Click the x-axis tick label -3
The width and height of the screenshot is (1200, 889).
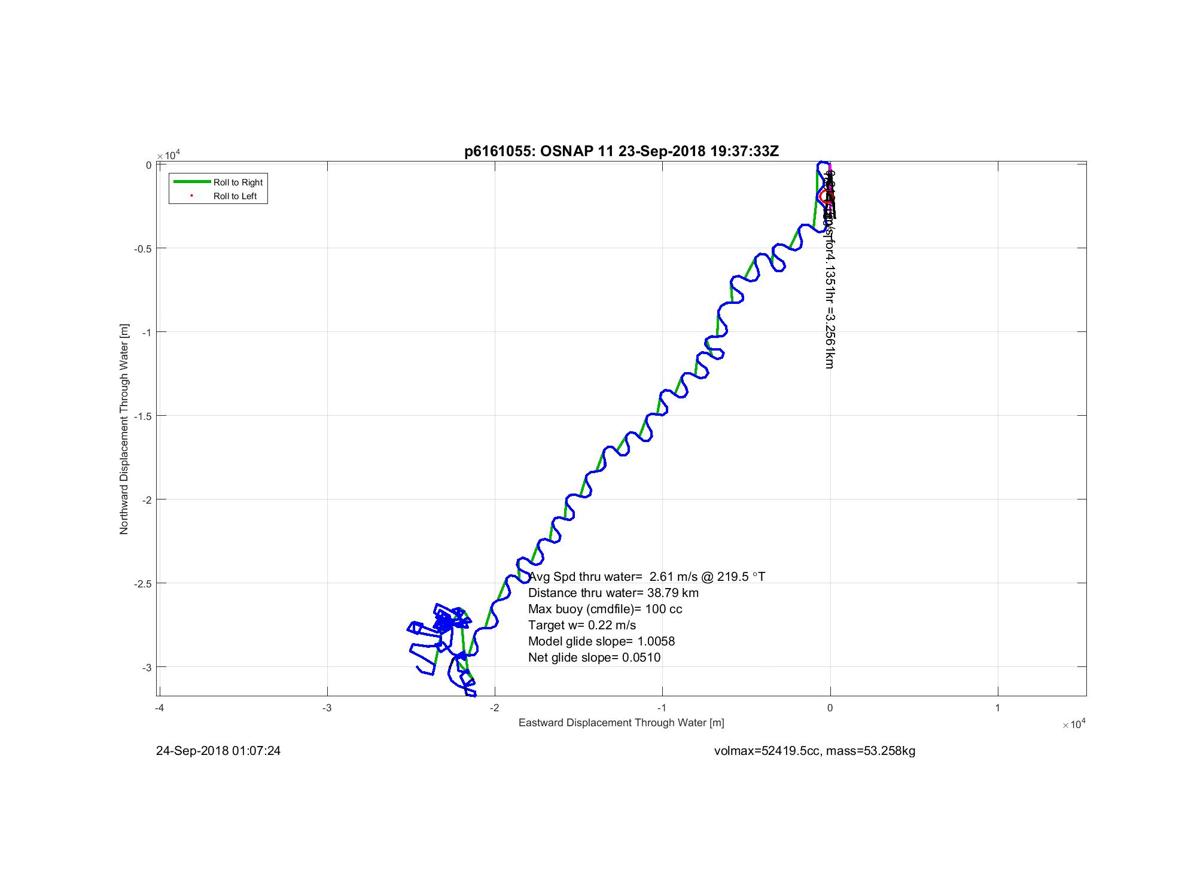click(327, 708)
